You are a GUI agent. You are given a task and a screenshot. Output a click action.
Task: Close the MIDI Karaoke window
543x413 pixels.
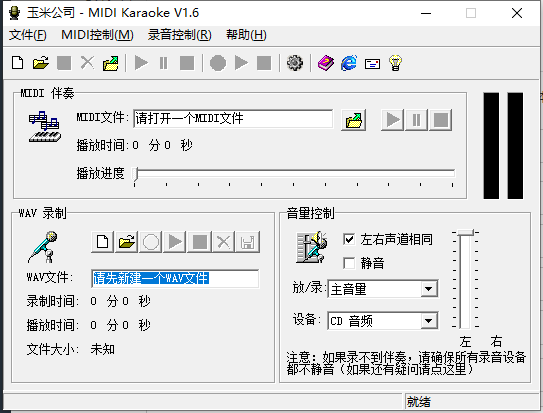click(x=517, y=14)
